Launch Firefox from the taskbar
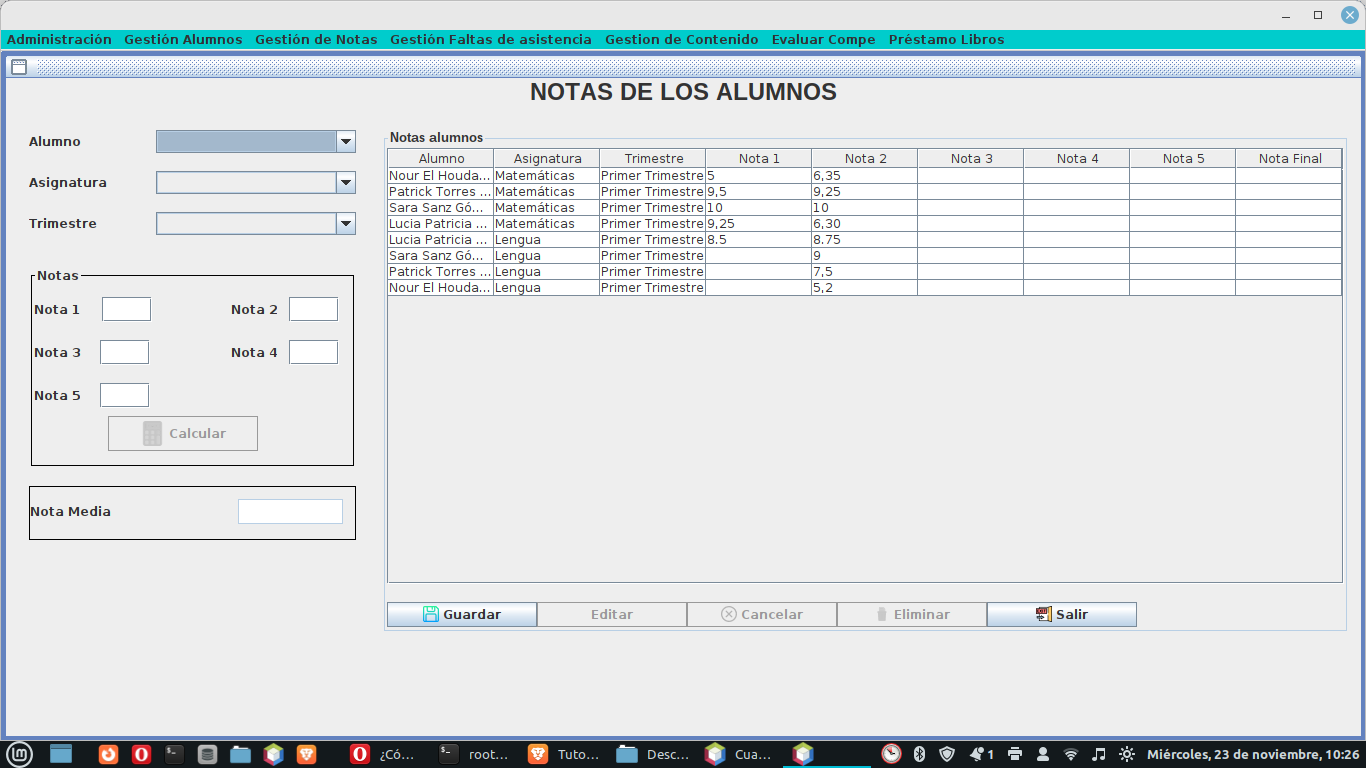The width and height of the screenshot is (1366, 768). click(108, 754)
